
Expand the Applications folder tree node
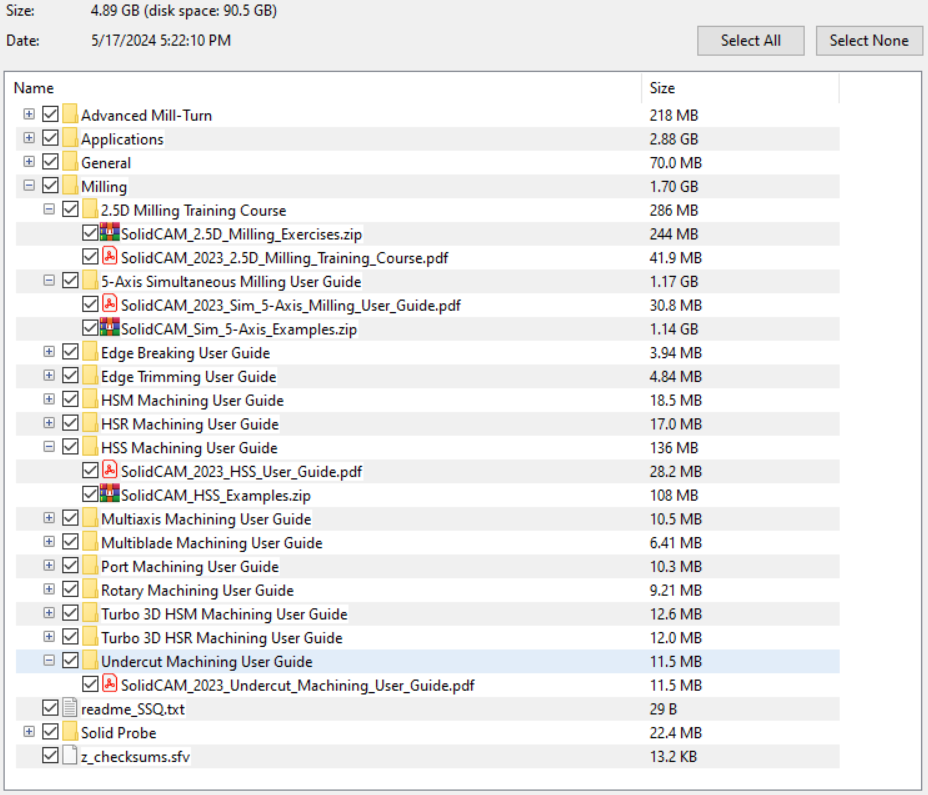point(29,138)
